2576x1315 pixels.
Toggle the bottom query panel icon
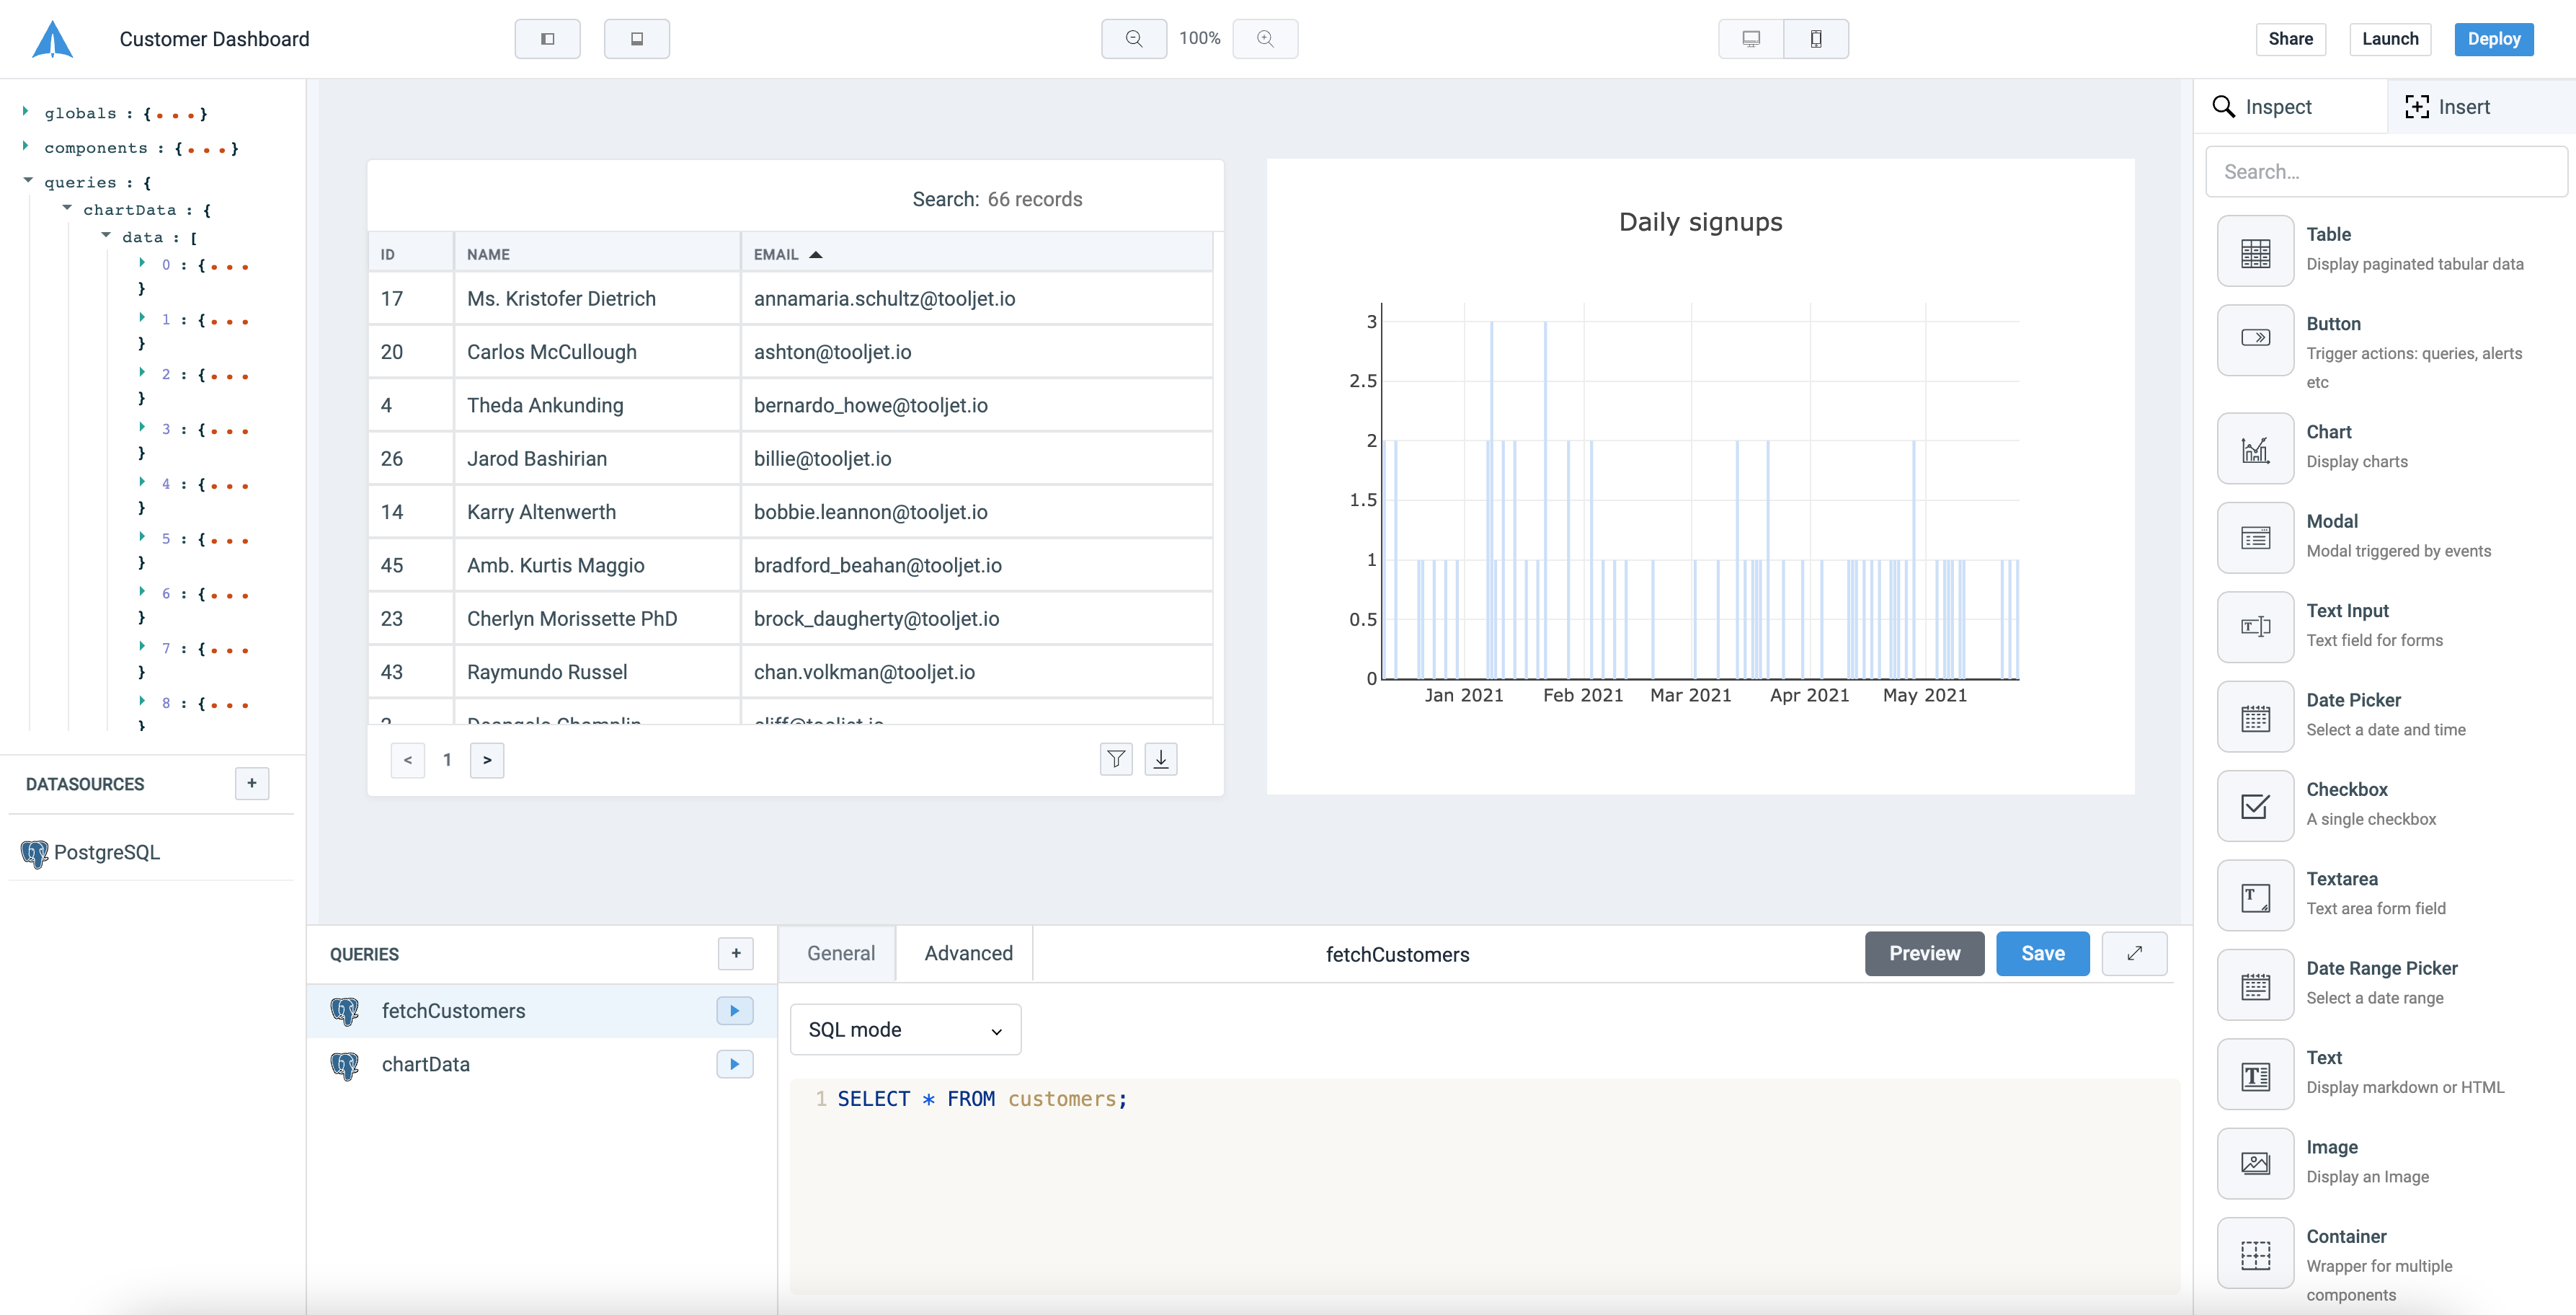636,39
